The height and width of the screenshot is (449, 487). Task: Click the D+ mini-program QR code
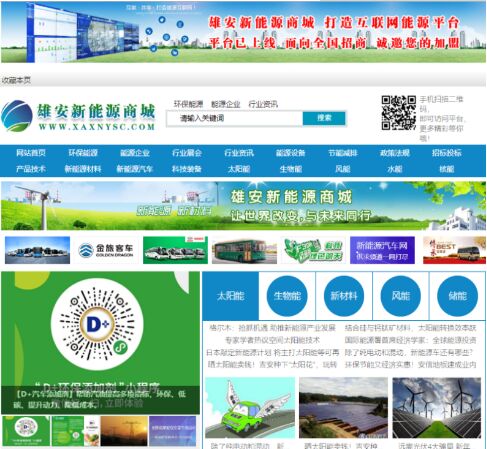(x=97, y=324)
